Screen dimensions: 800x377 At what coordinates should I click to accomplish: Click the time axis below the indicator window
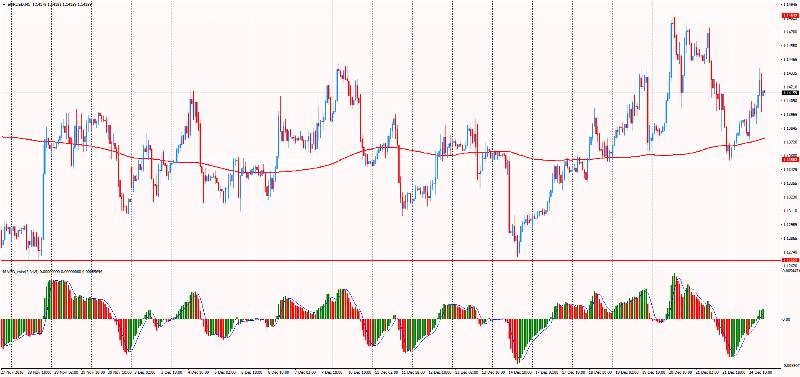(390, 371)
